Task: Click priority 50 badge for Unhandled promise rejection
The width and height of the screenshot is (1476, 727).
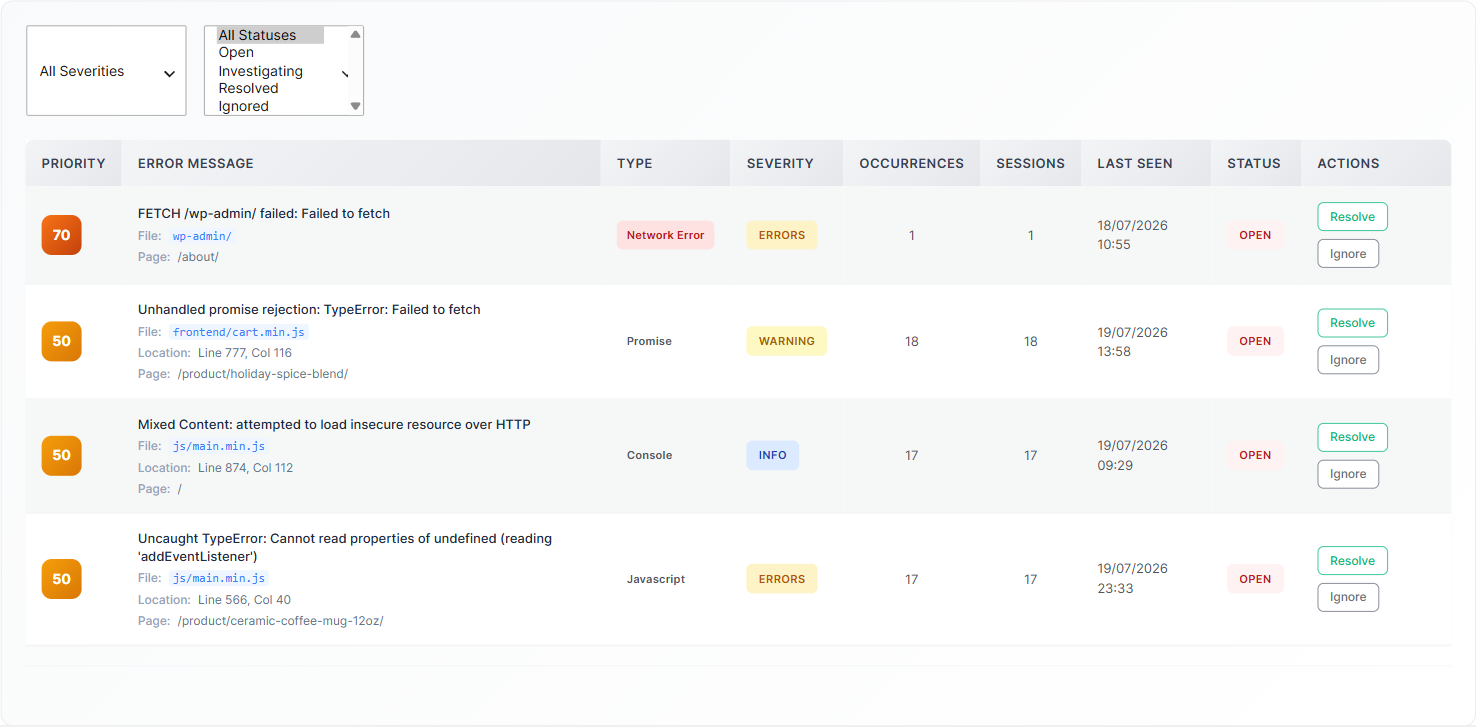Action: (x=61, y=341)
